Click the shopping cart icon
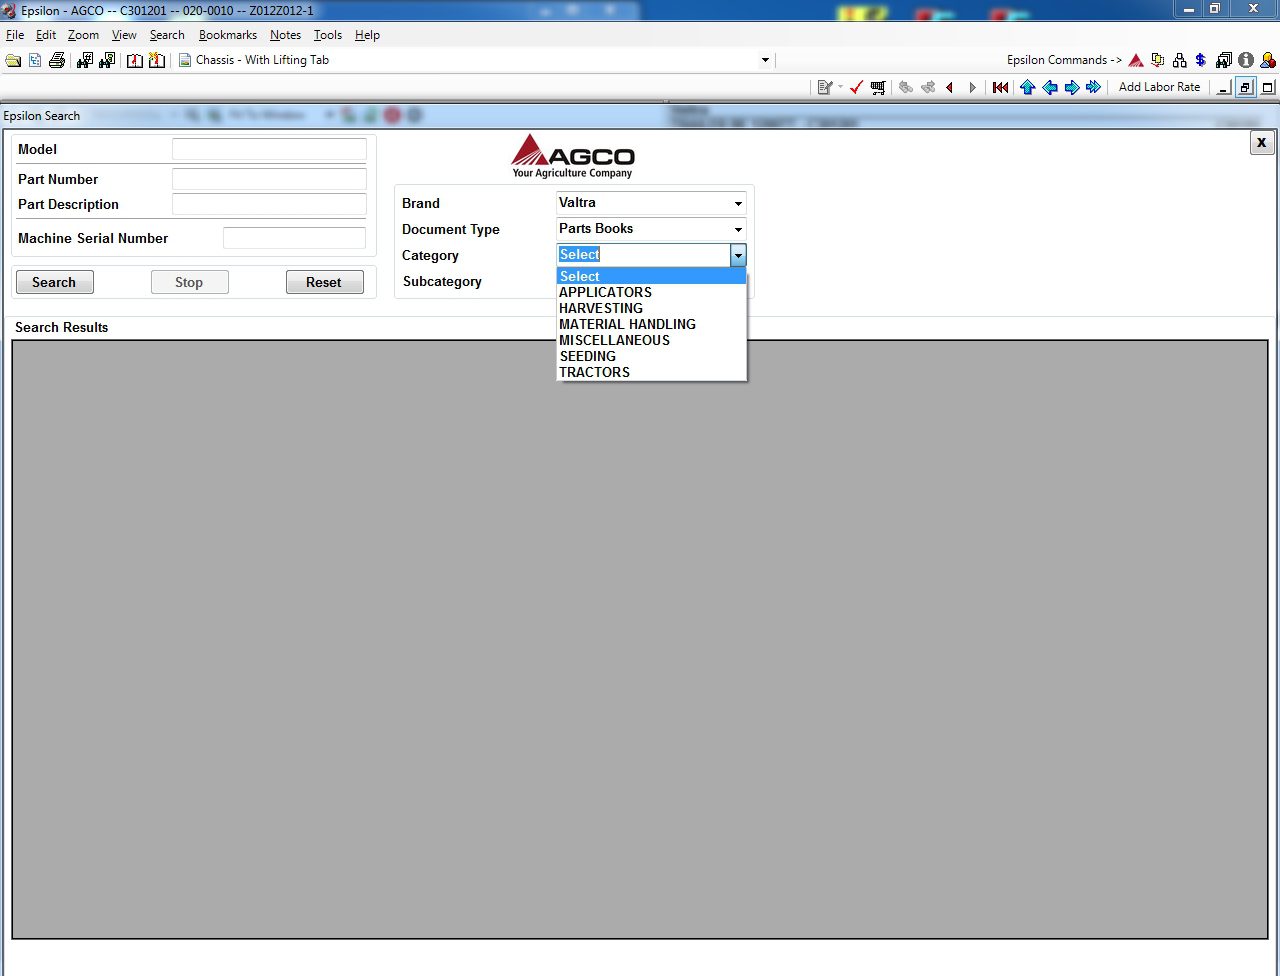The width and height of the screenshot is (1280, 976). 878,88
